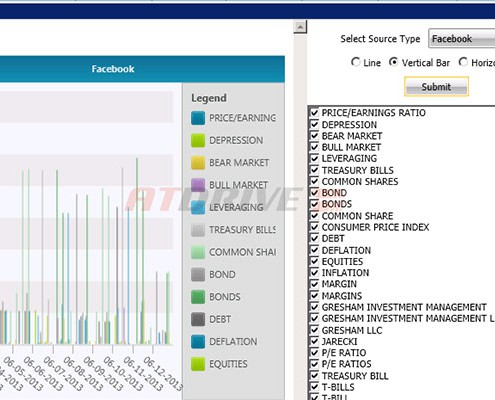Select the Line chart radio button
Image resolution: width=495 pixels, height=400 pixels.
pos(355,62)
